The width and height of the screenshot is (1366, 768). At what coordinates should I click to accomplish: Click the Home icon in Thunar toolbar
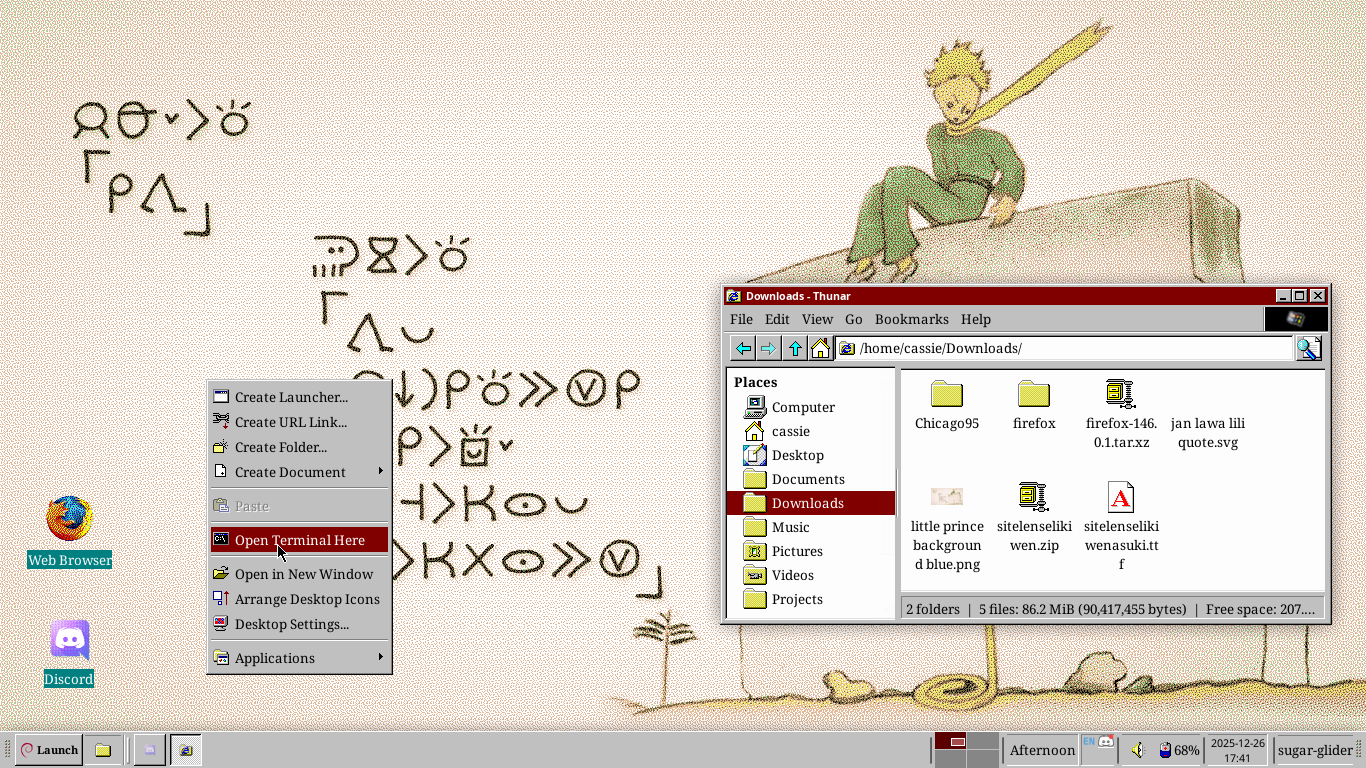coord(820,348)
